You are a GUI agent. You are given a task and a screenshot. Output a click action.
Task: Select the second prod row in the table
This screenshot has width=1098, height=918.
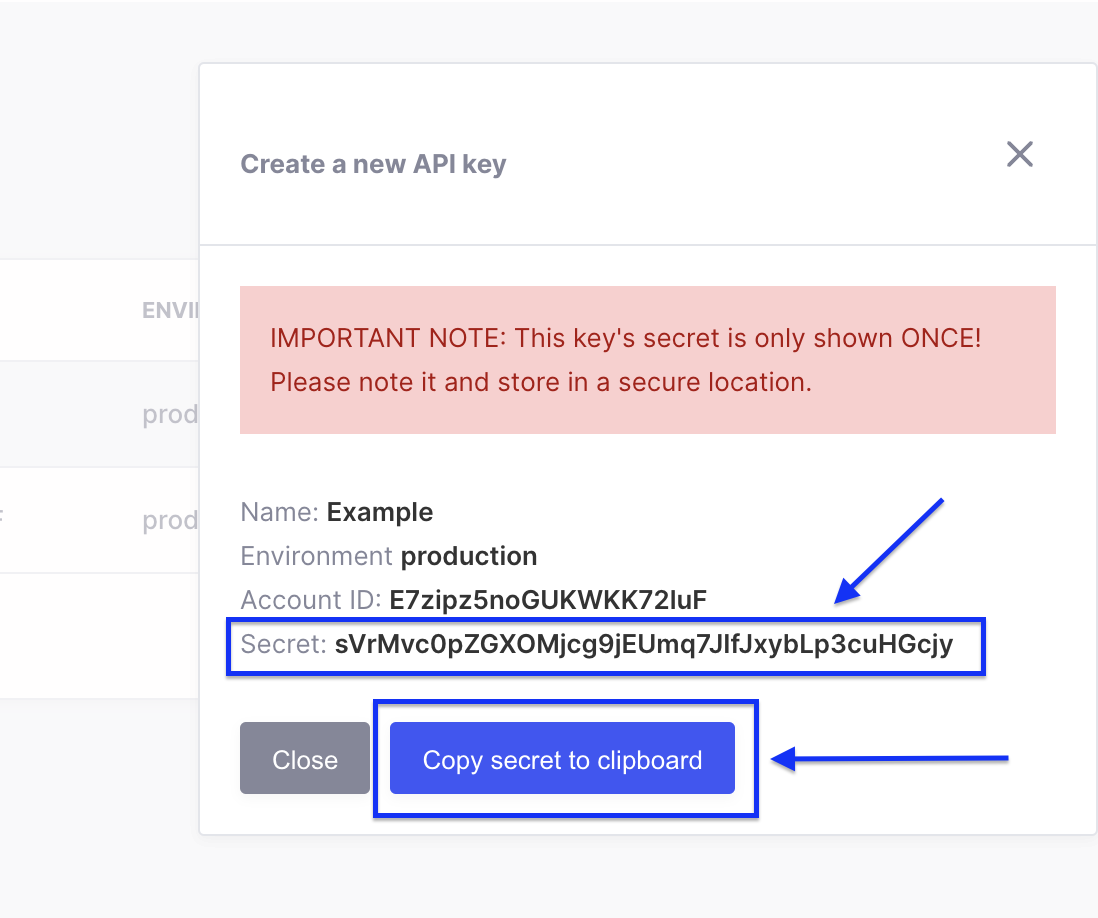click(x=170, y=519)
